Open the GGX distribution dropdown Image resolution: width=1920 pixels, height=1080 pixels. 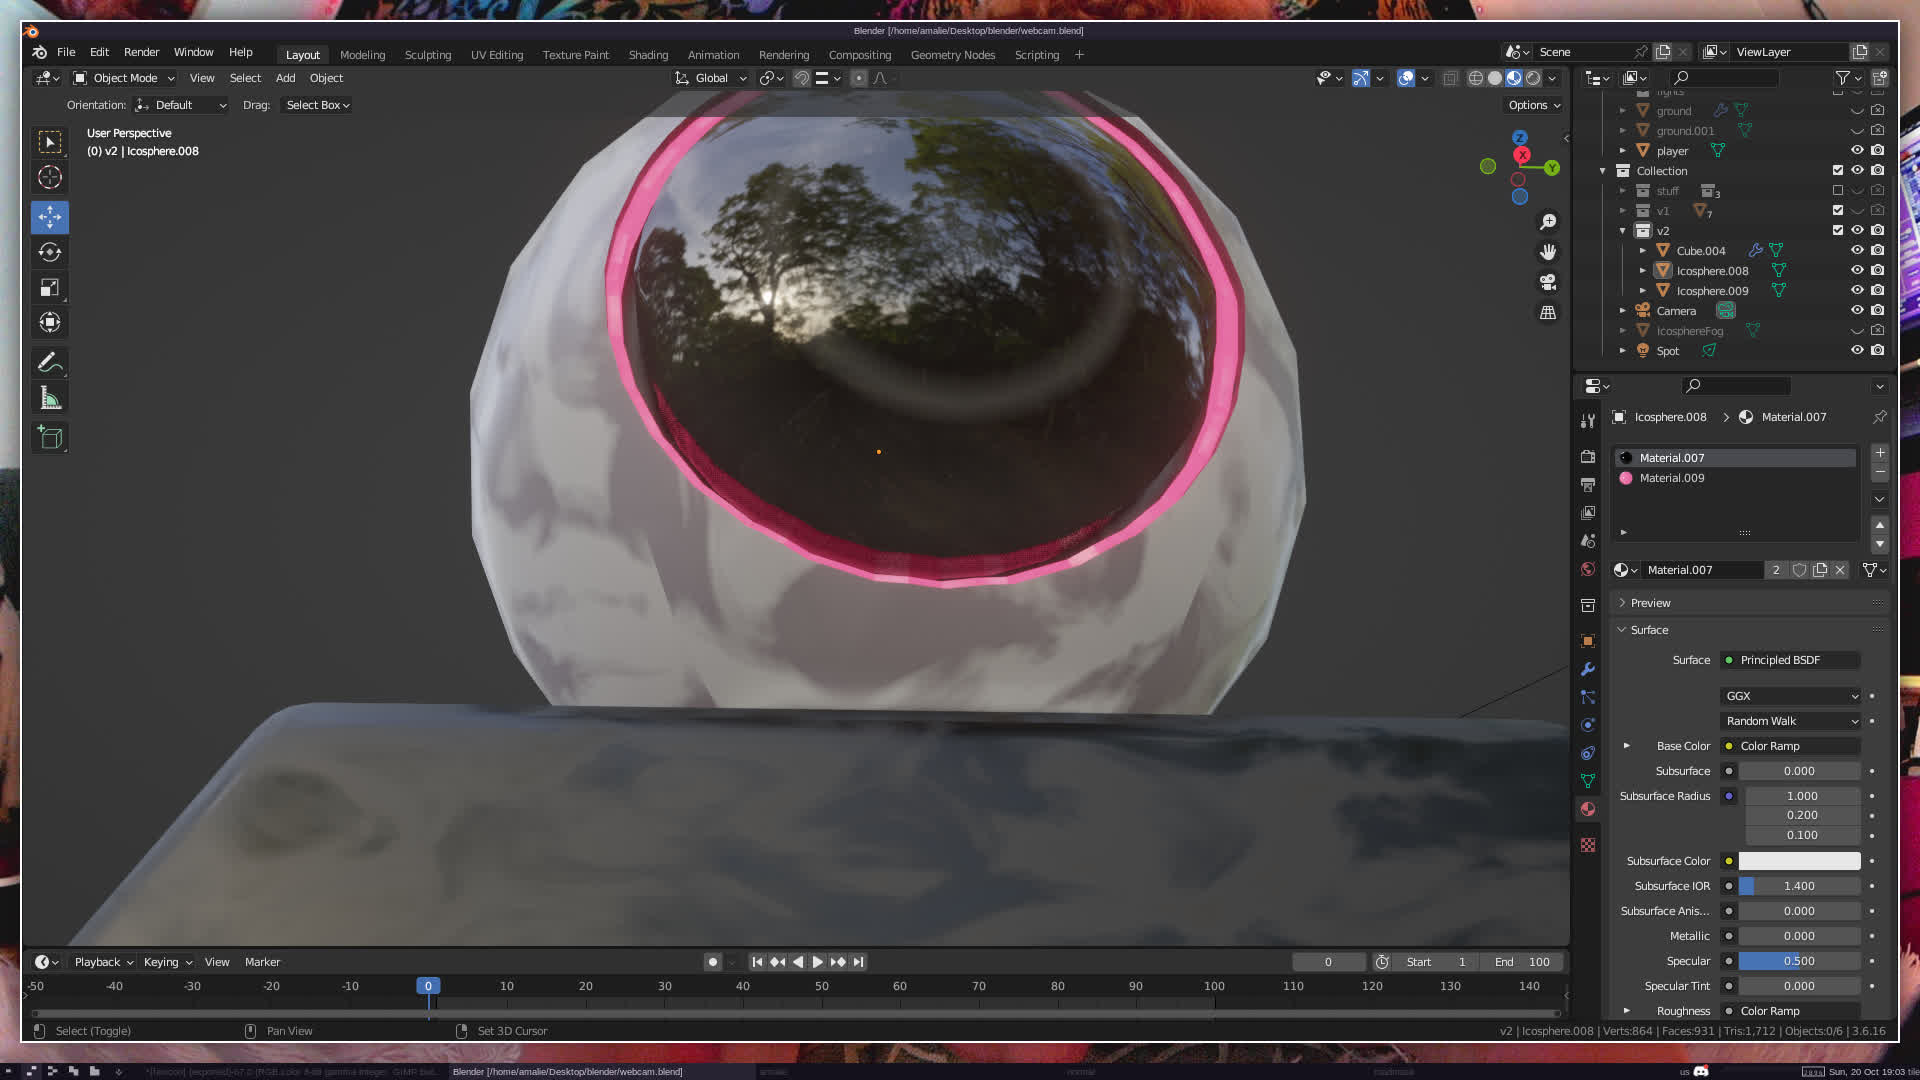[1790, 696]
